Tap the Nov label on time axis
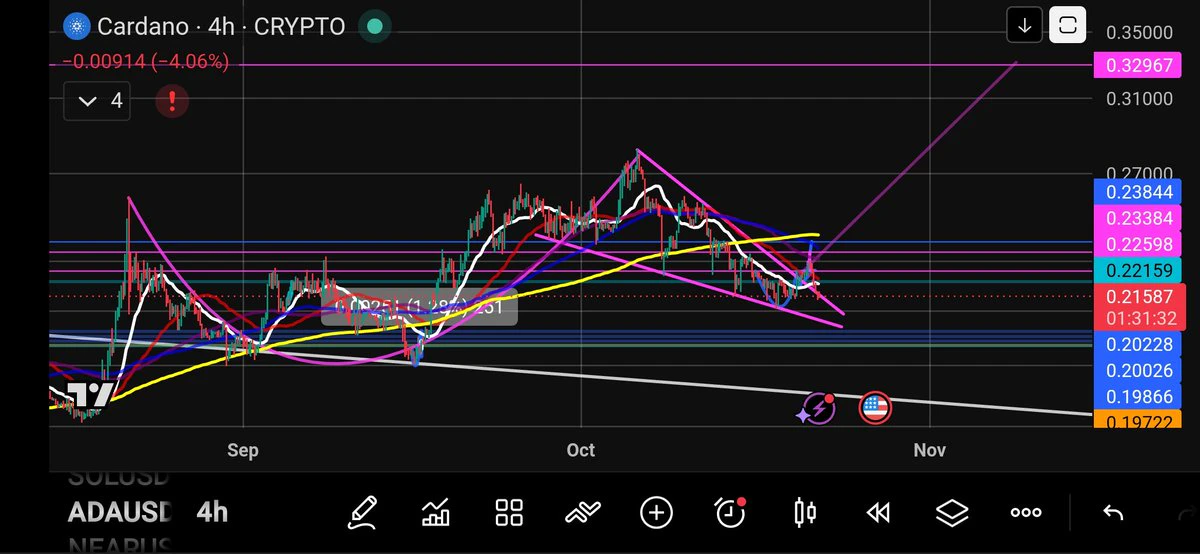 (x=930, y=451)
